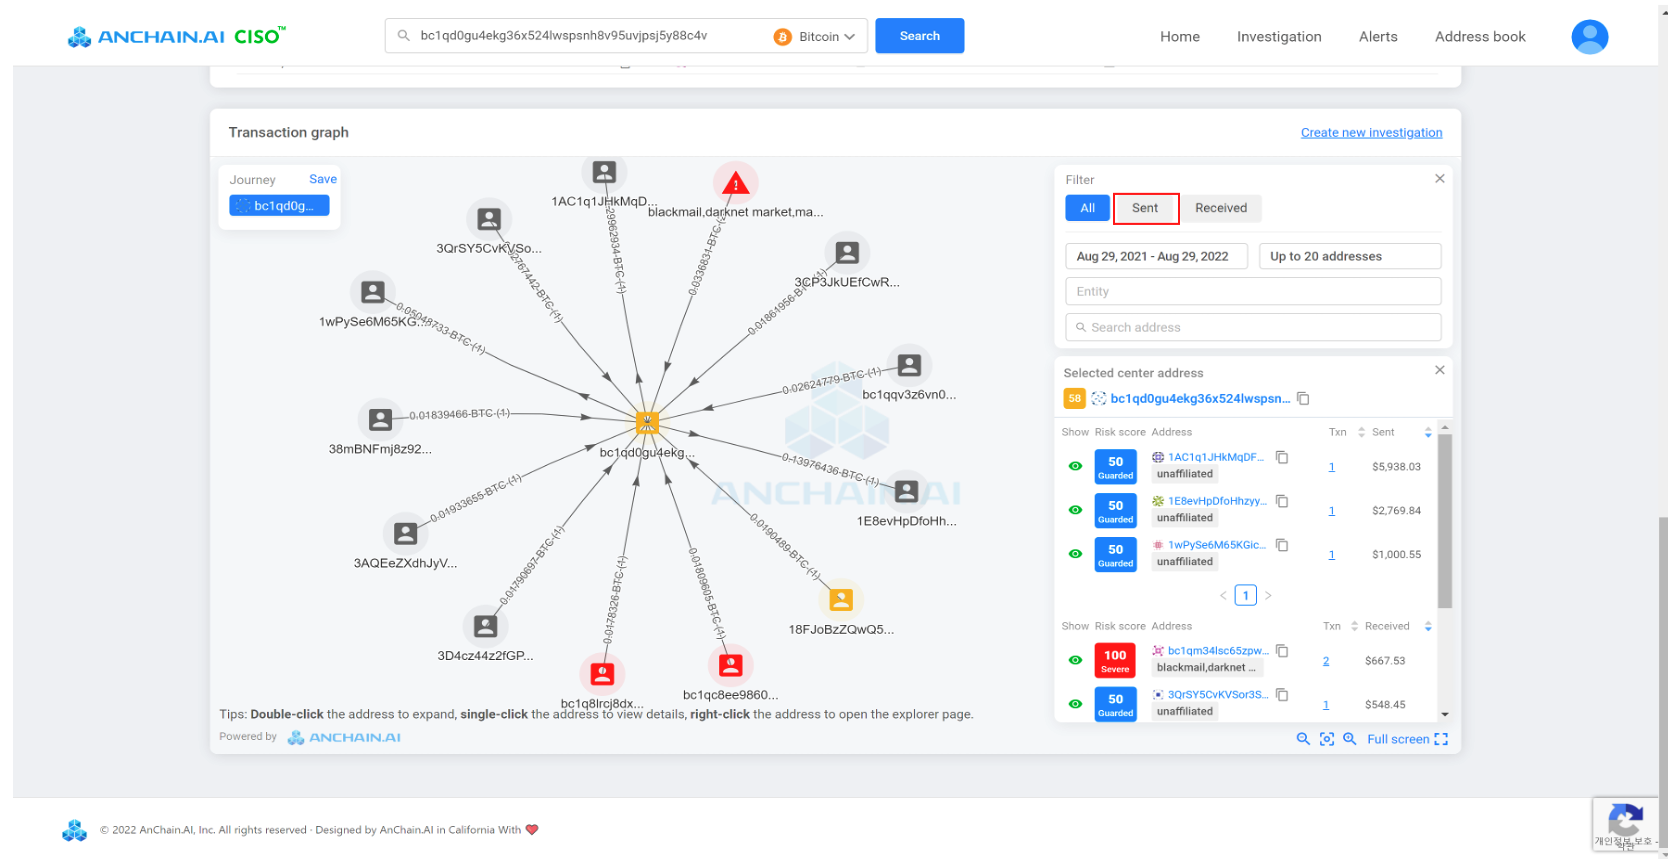Hide the 1AC1q1JHkMqDF address
This screenshot has height=859, width=1668.
tap(1075, 466)
